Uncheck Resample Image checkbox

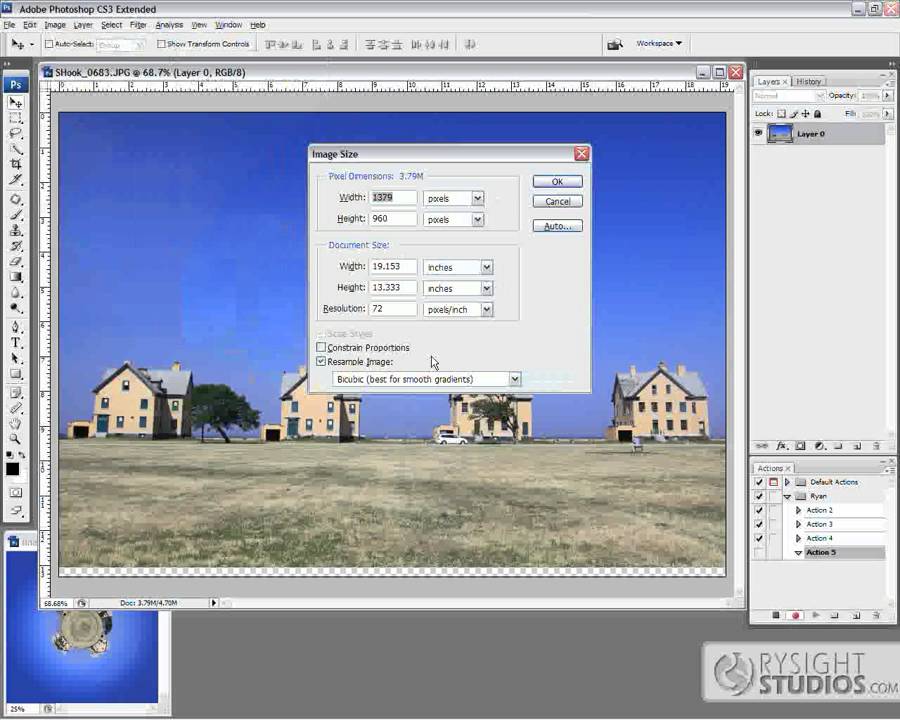321,361
